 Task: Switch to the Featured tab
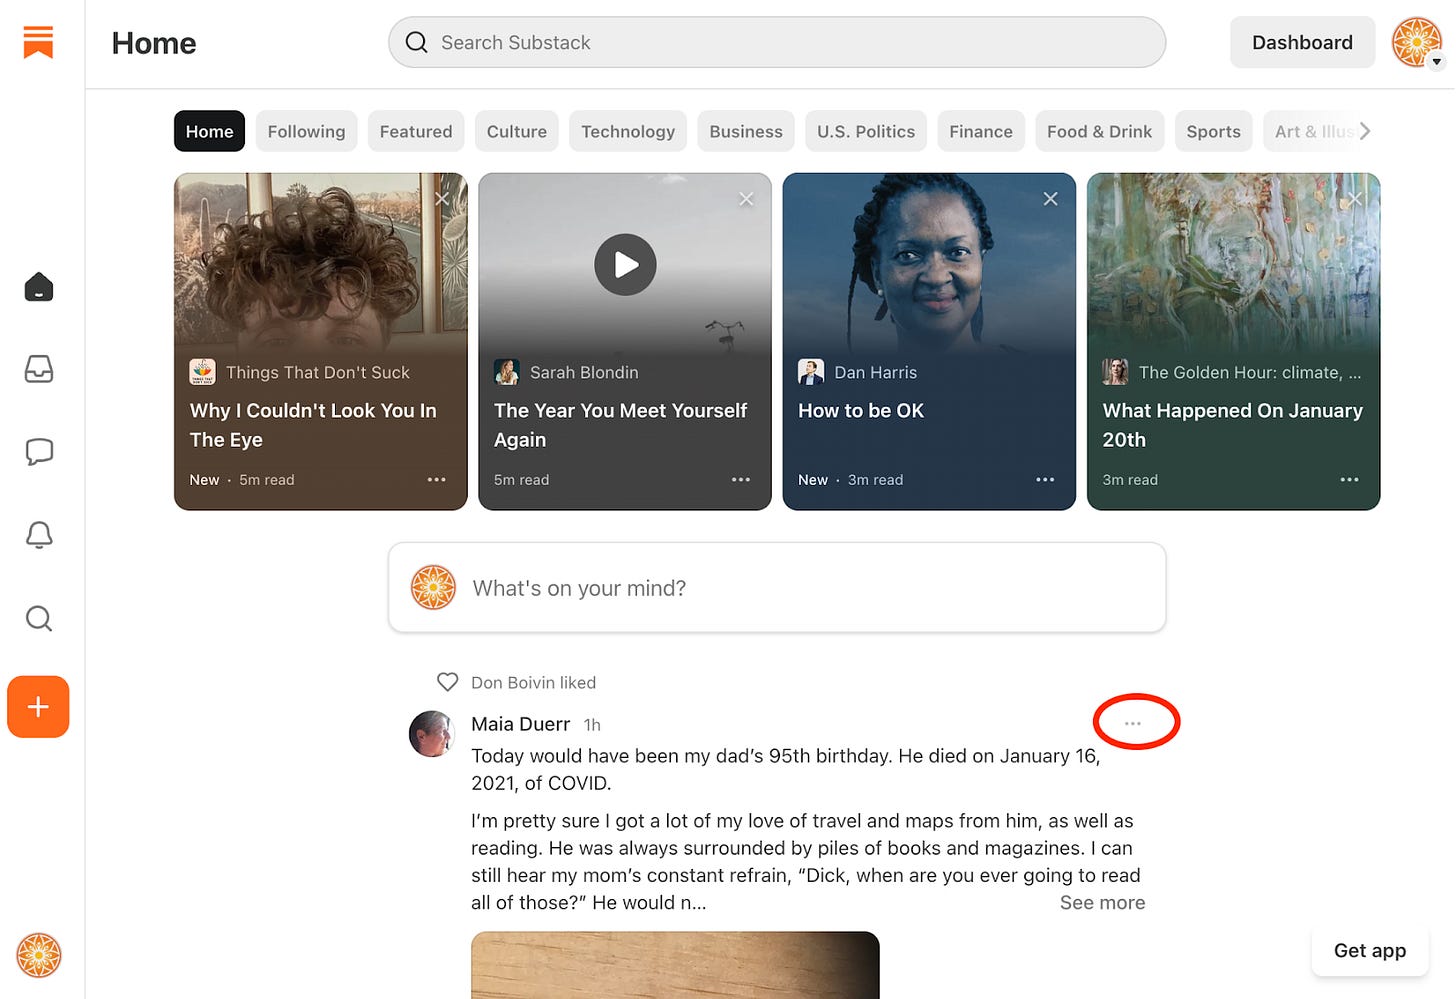point(416,131)
